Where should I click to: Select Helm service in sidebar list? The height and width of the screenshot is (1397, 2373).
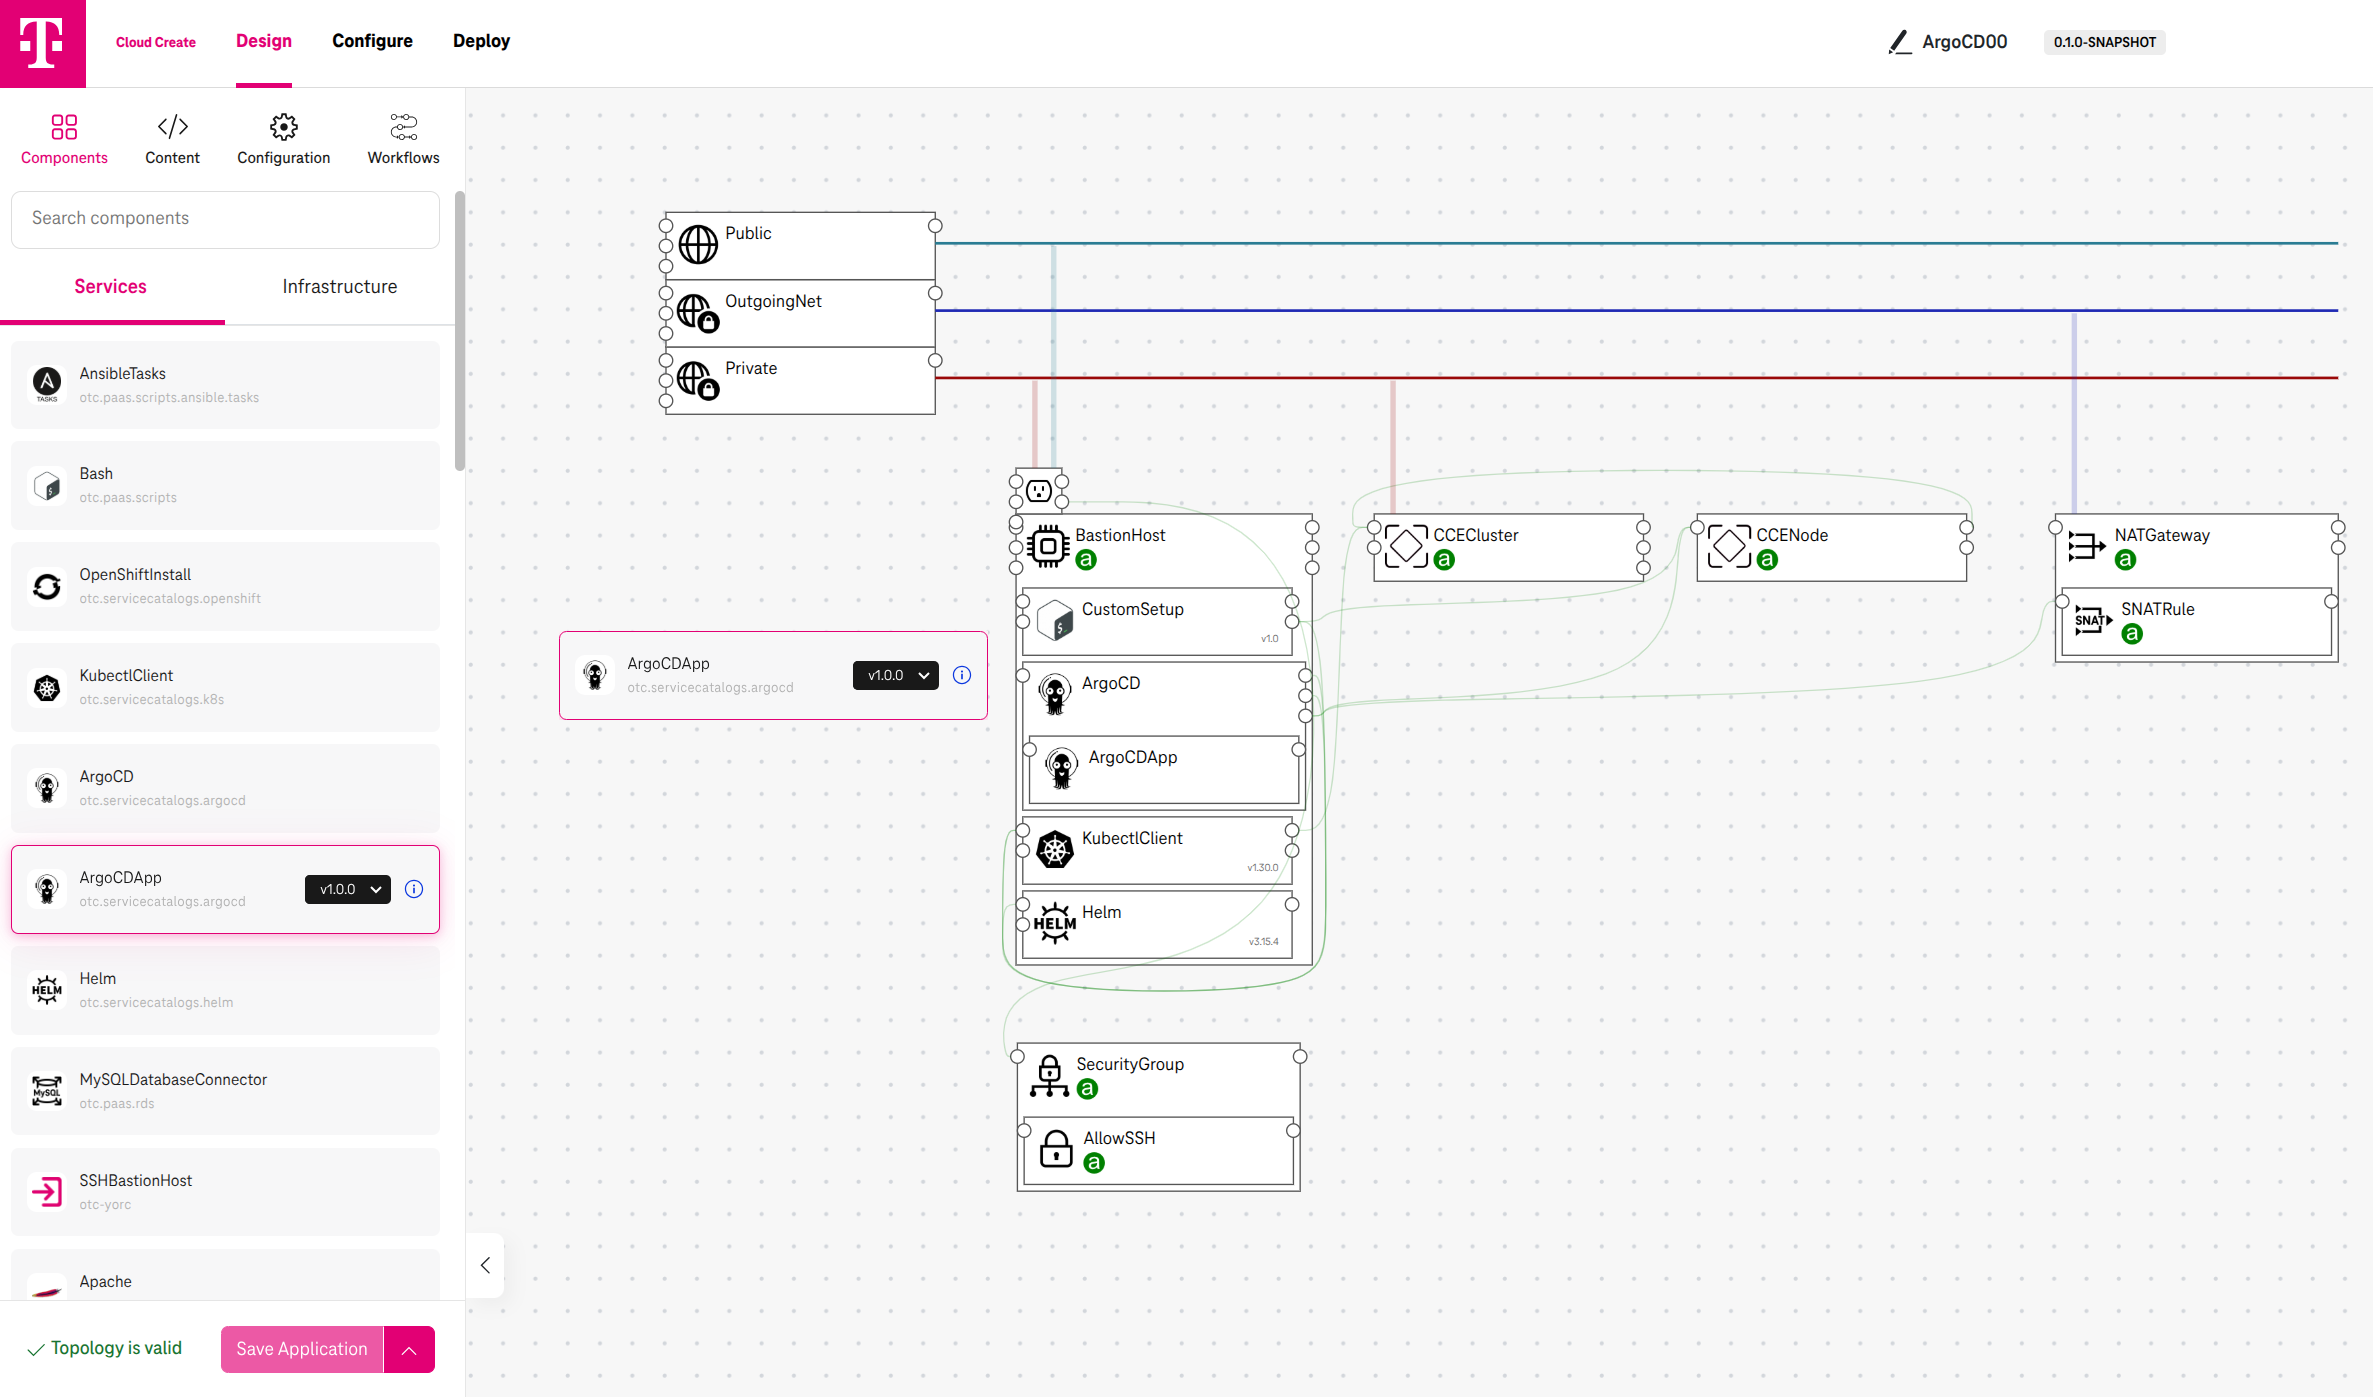pos(225,990)
